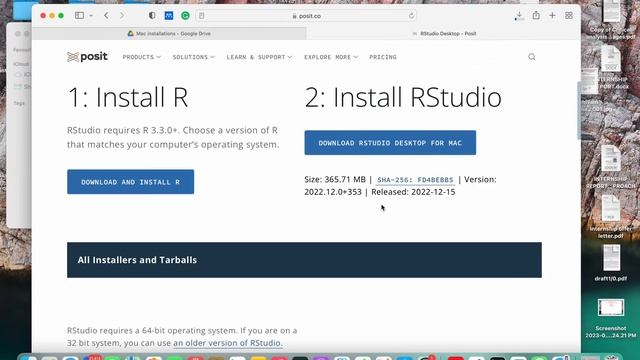Open the Pricing page

pyautogui.click(x=383, y=57)
